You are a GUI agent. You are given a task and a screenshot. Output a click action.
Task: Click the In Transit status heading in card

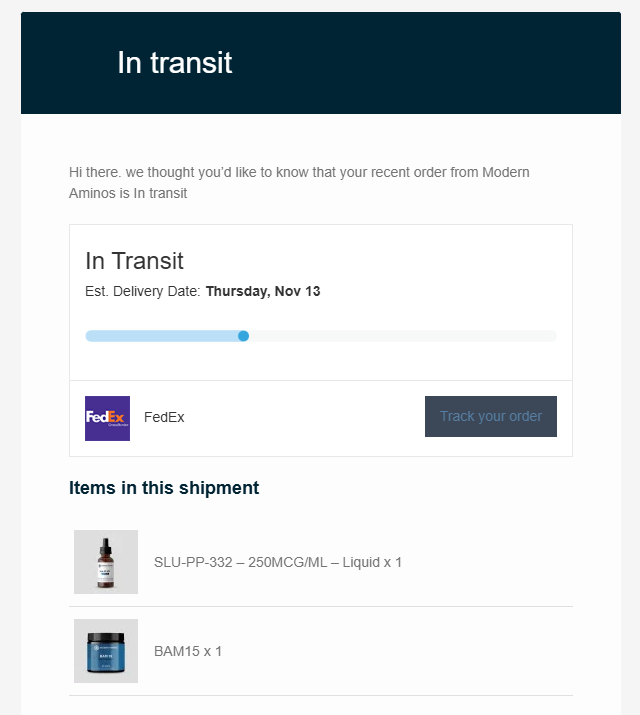pos(134,261)
